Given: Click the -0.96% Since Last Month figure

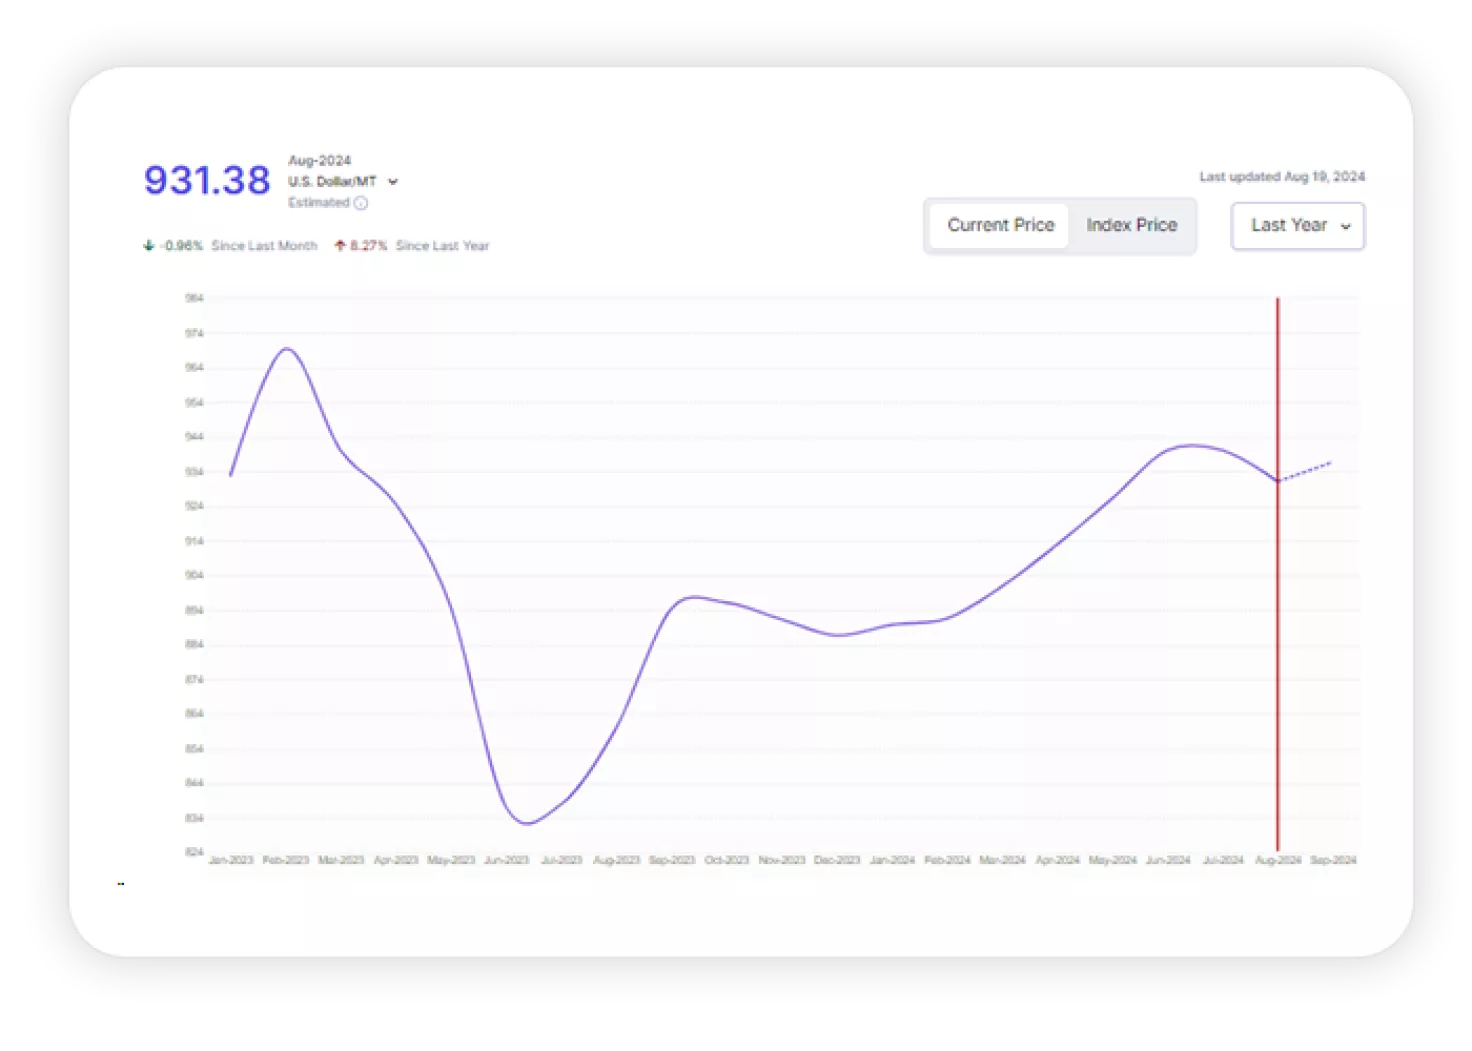Looking at the screenshot, I should (183, 246).
